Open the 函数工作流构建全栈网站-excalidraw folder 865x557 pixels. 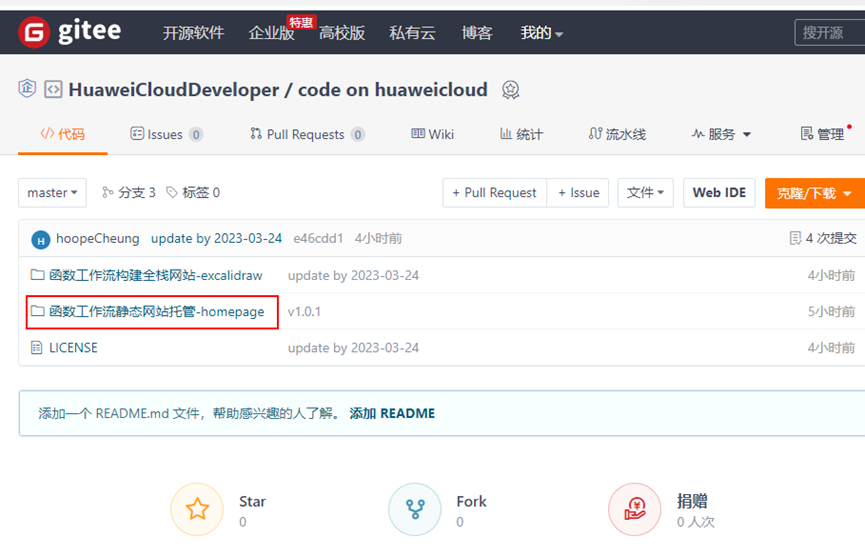[156, 275]
